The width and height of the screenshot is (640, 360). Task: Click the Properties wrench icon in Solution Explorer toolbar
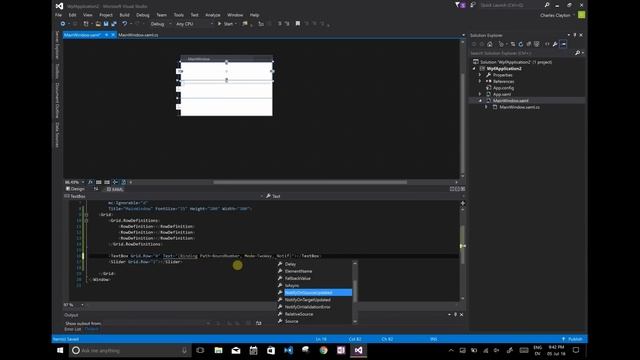point(555,44)
